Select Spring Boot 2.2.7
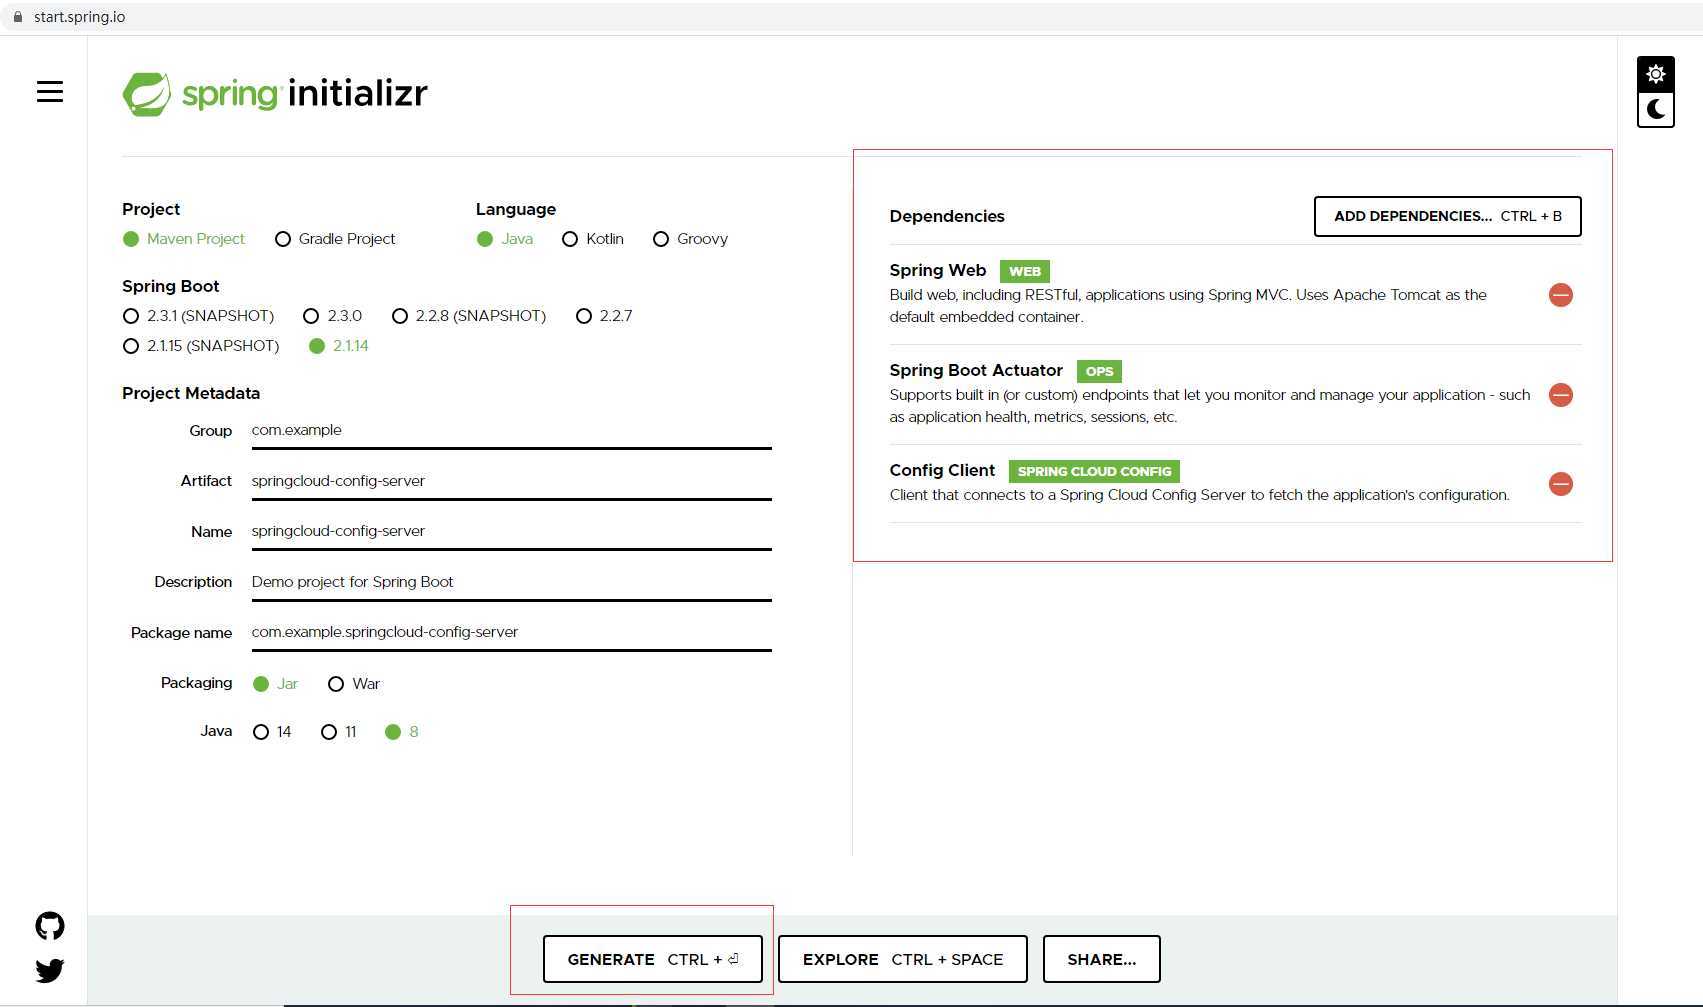Viewport: 1703px width, 1007px height. pos(604,316)
